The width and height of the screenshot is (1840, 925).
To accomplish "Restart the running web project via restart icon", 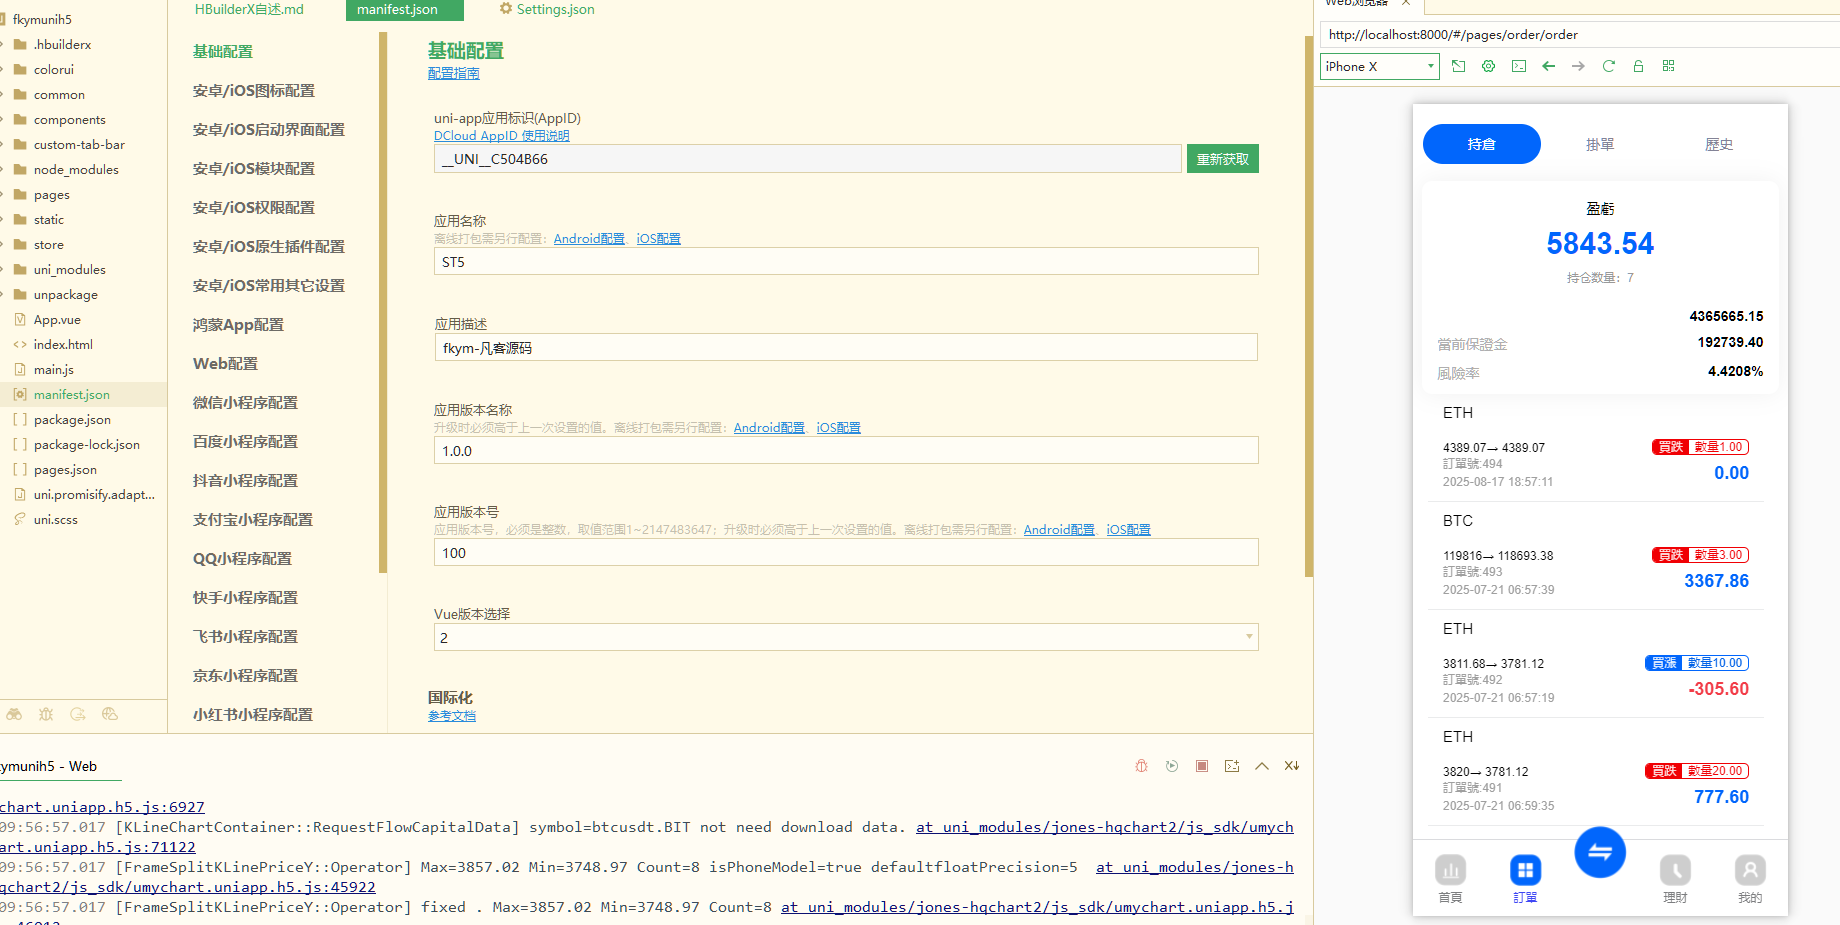I will pyautogui.click(x=1171, y=766).
